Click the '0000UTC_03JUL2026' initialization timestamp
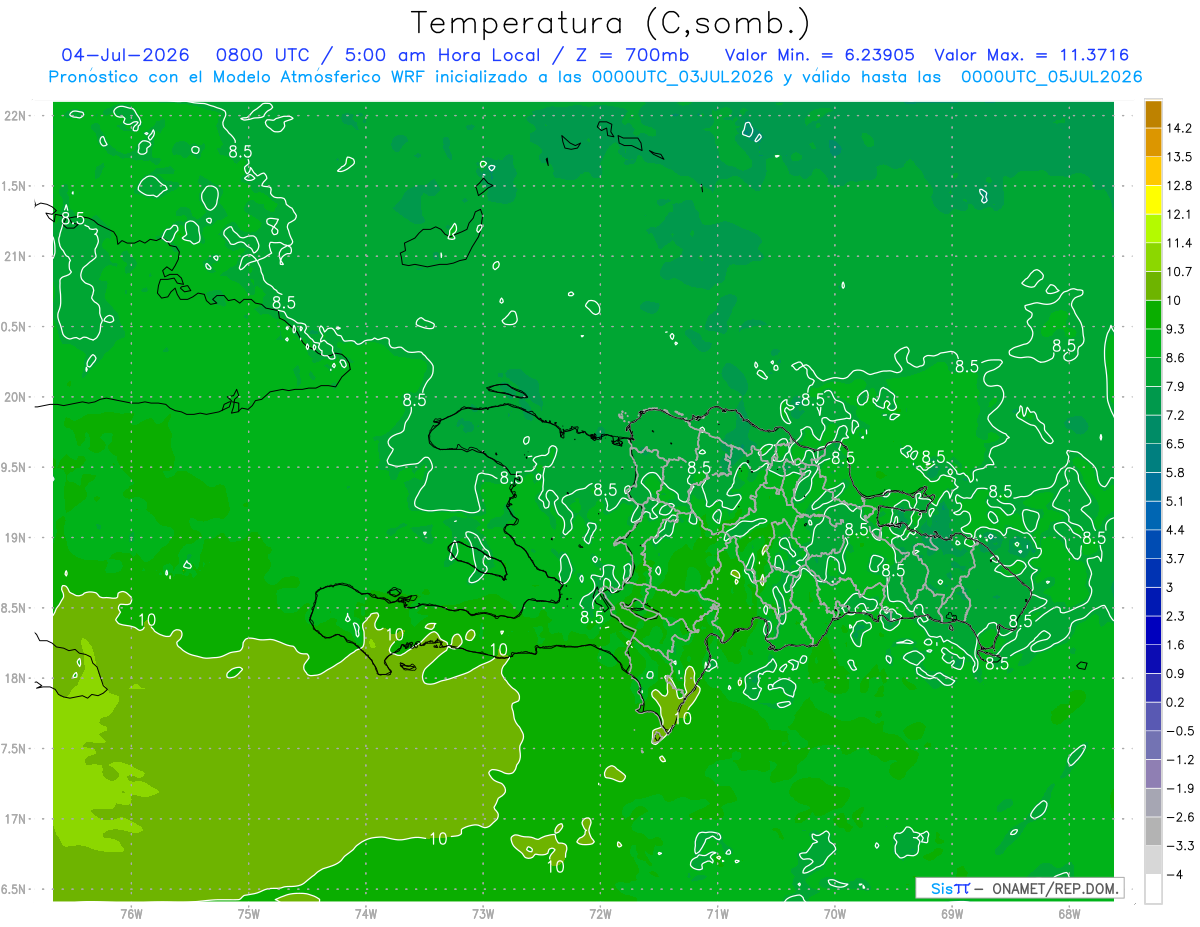Viewport: 1200px width, 927px height. (x=683, y=77)
